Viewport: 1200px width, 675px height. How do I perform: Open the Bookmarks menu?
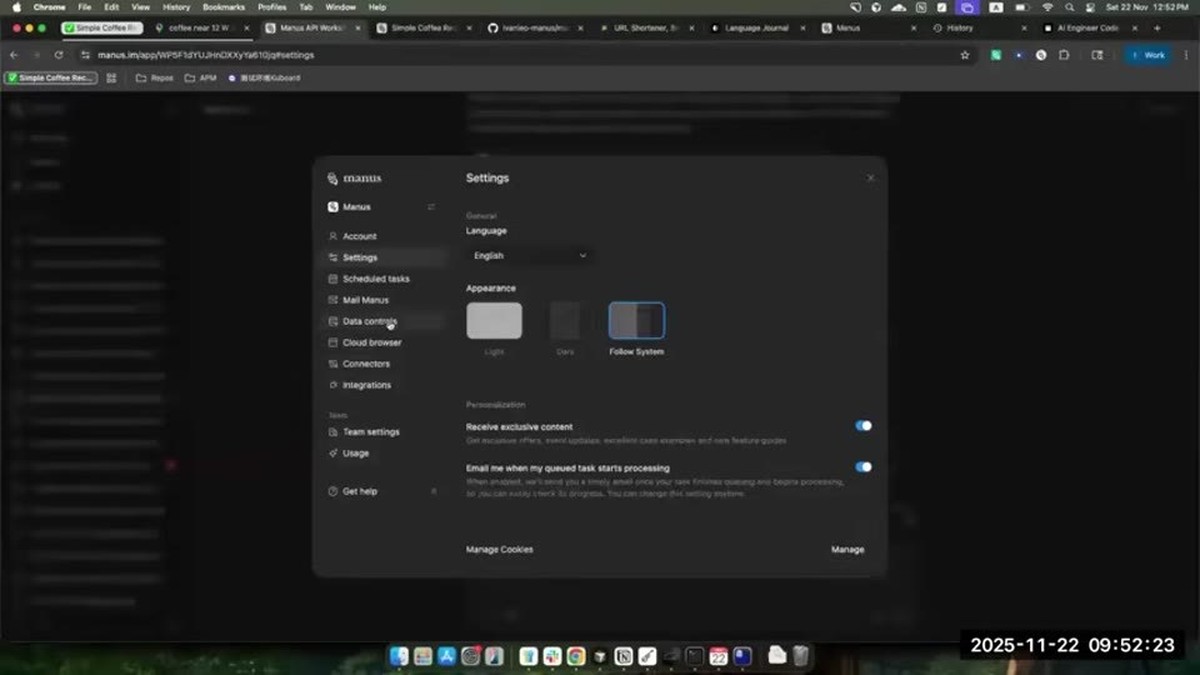[223, 7]
